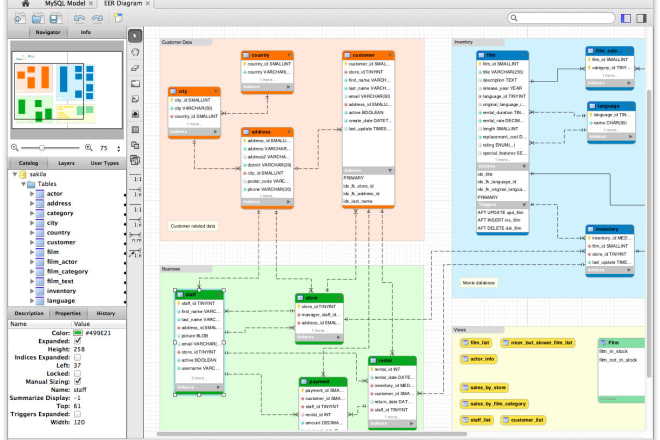660x440 pixels.
Task: Click the new document toolbar icon
Action: coord(19,18)
